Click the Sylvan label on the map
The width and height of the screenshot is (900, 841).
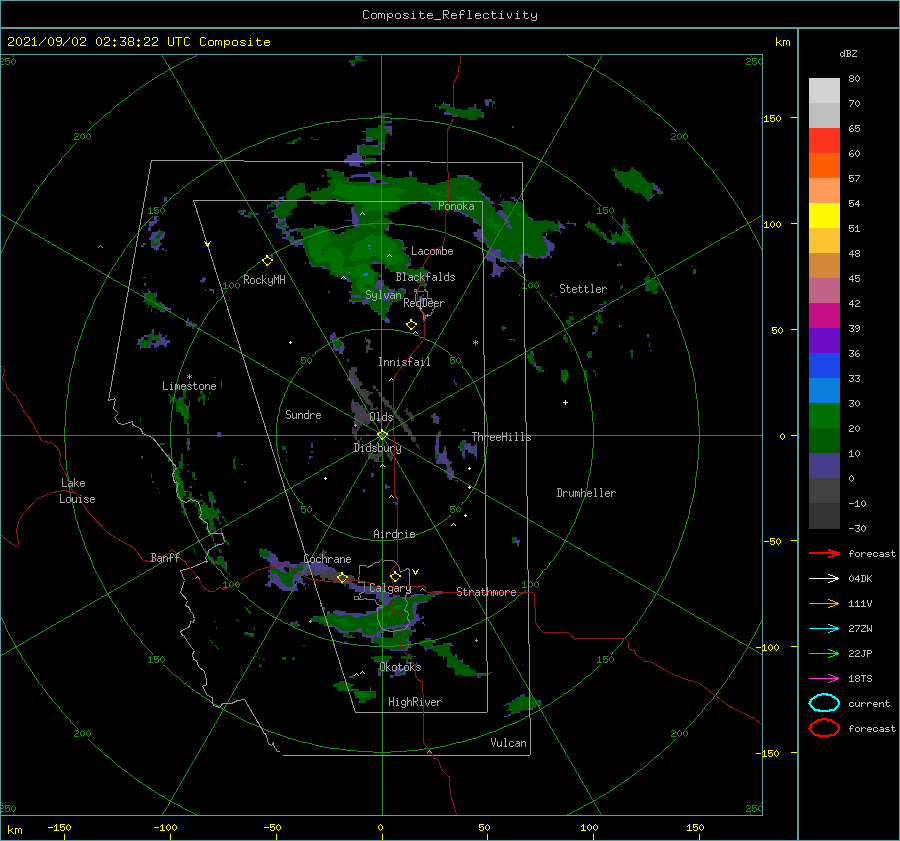[x=383, y=295]
